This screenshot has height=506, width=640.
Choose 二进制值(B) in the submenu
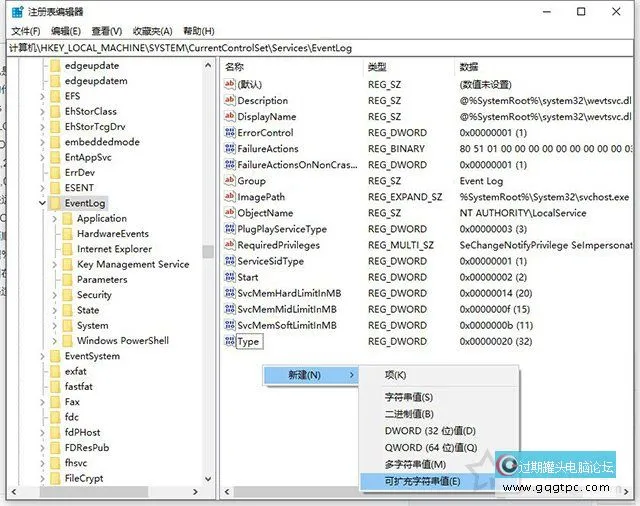[x=439, y=414]
